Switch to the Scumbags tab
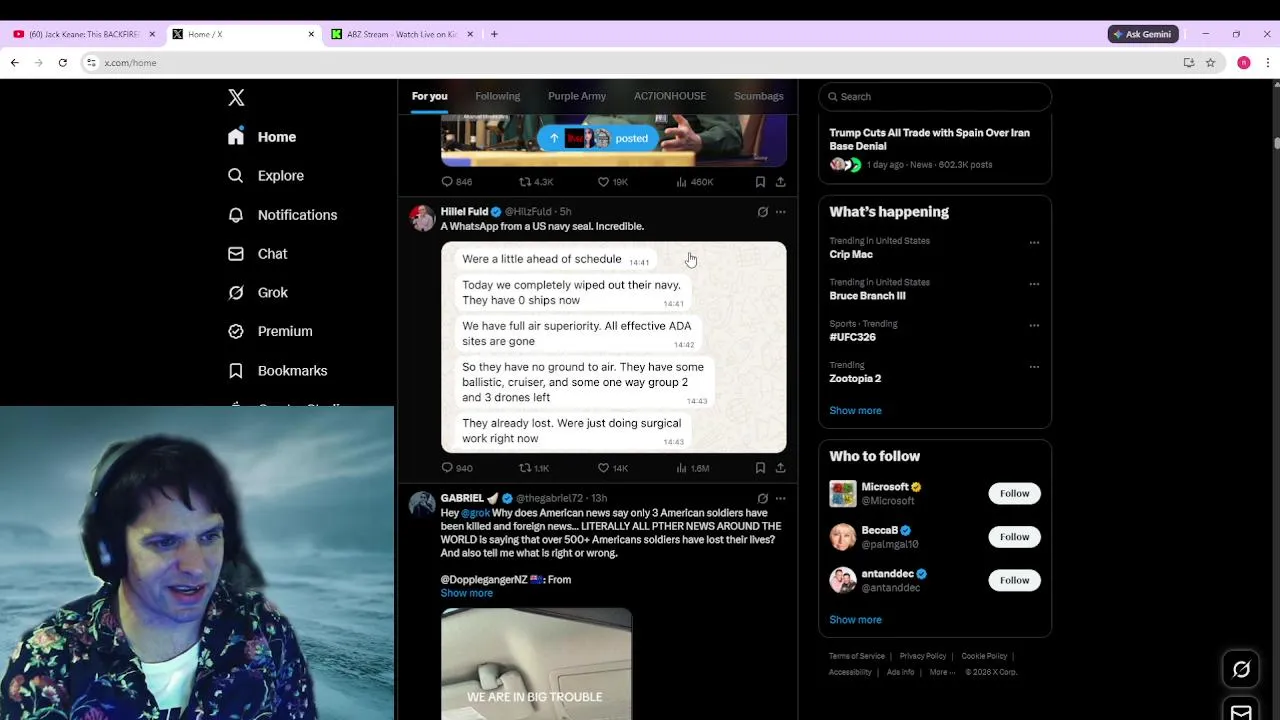 point(759,96)
